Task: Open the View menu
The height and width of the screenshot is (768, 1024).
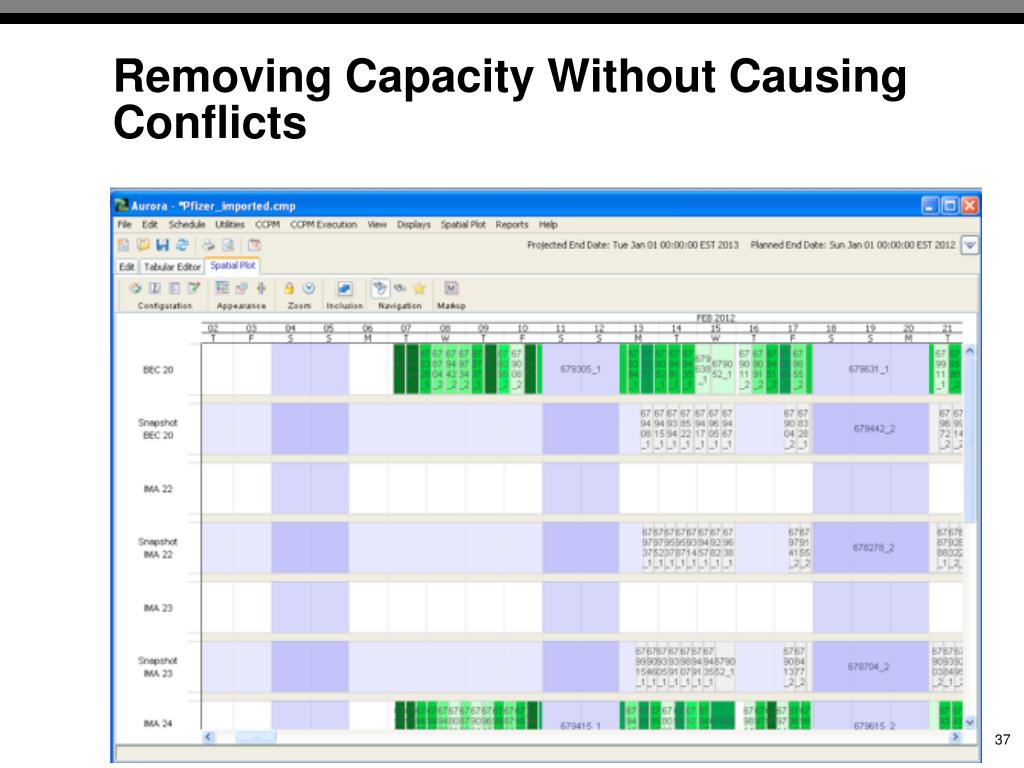Action: point(377,225)
